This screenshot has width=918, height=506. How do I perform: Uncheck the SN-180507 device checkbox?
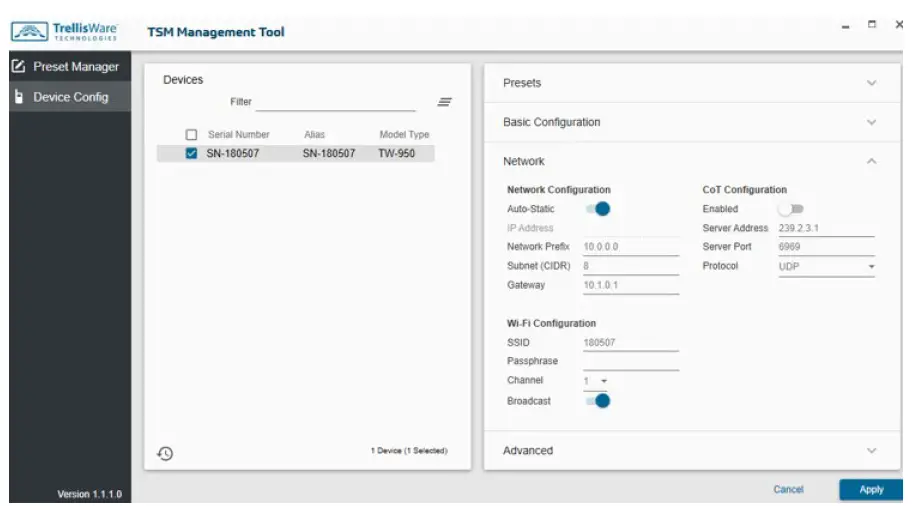[x=191, y=153]
